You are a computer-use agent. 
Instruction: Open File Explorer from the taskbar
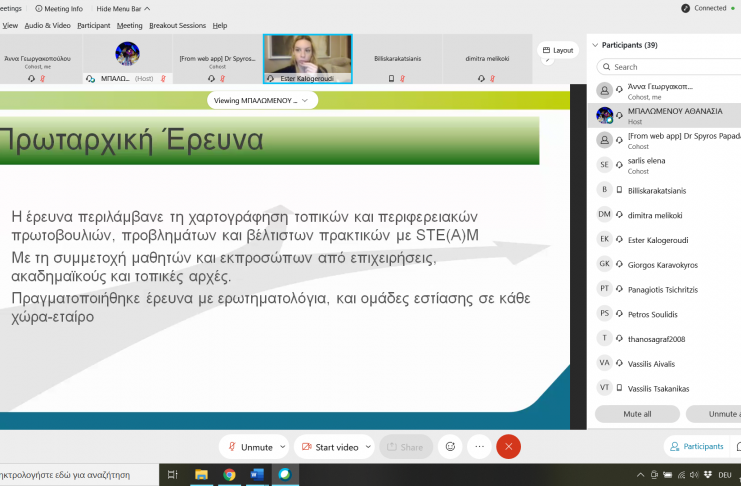pos(201,475)
